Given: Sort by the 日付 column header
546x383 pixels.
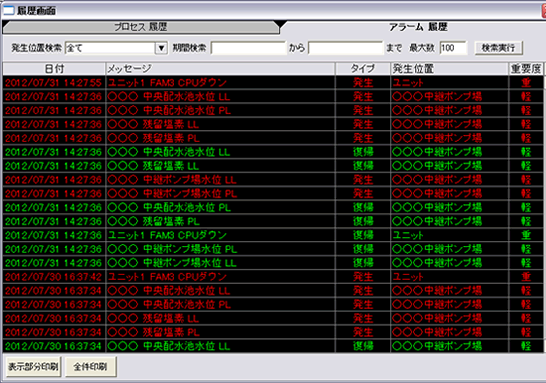Looking at the screenshot, I should click(54, 69).
